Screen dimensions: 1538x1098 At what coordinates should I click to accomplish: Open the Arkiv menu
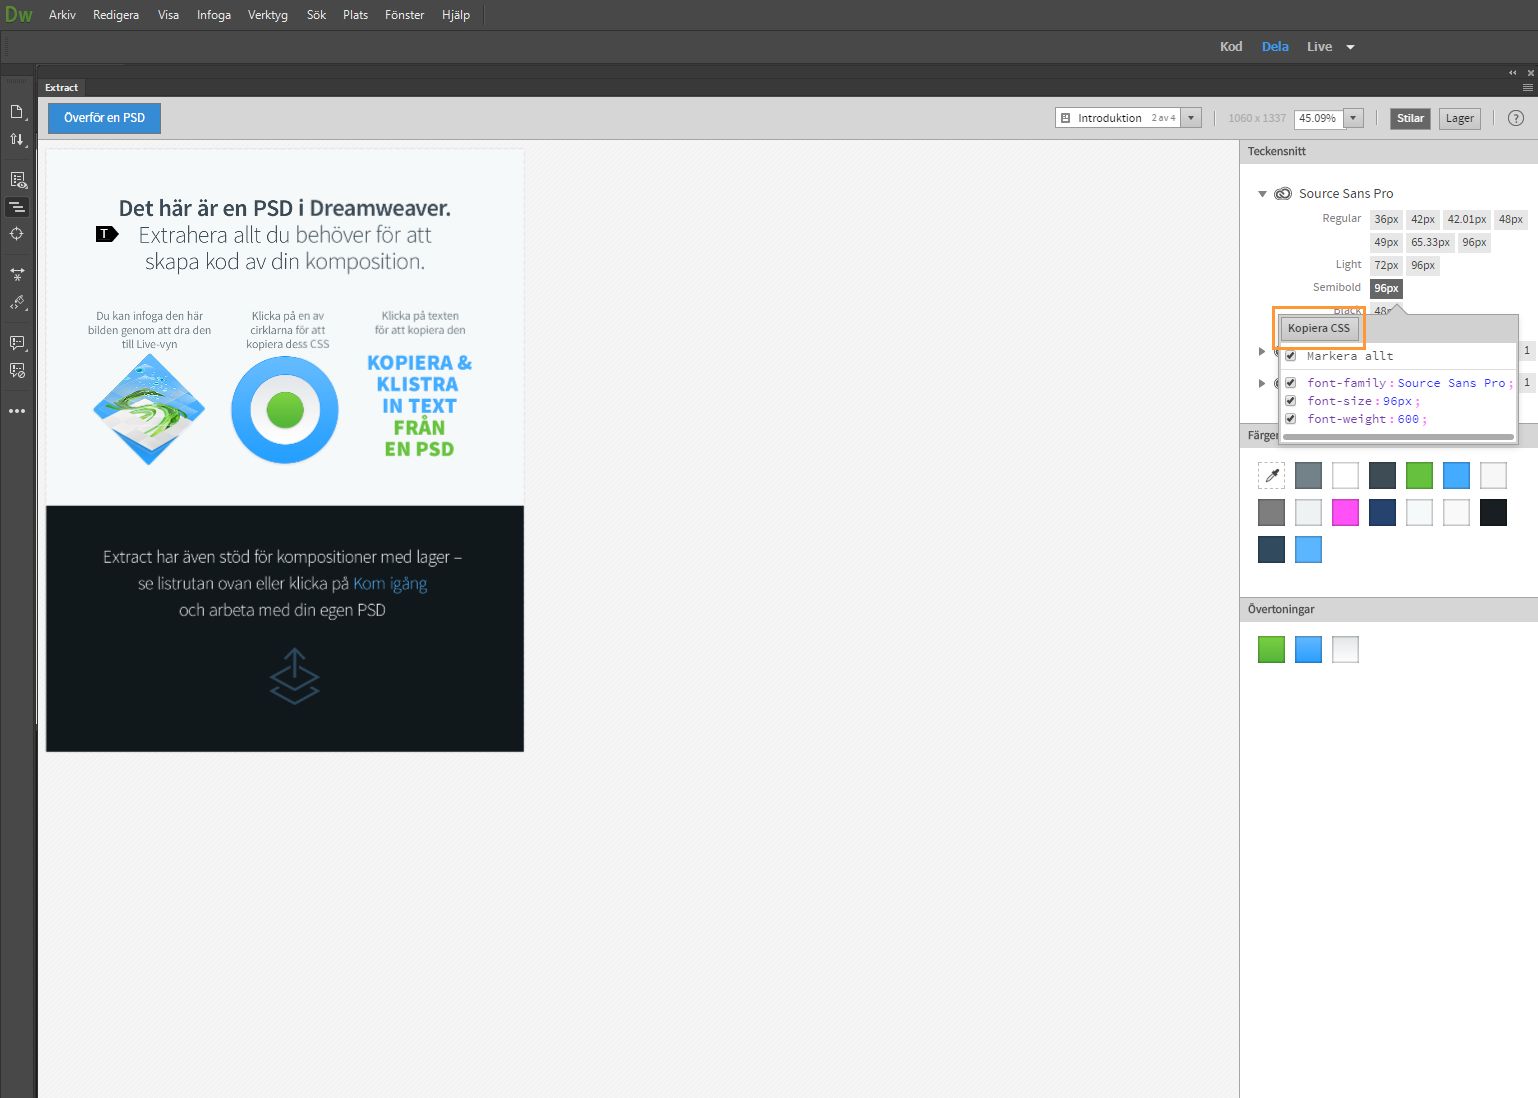[x=62, y=15]
